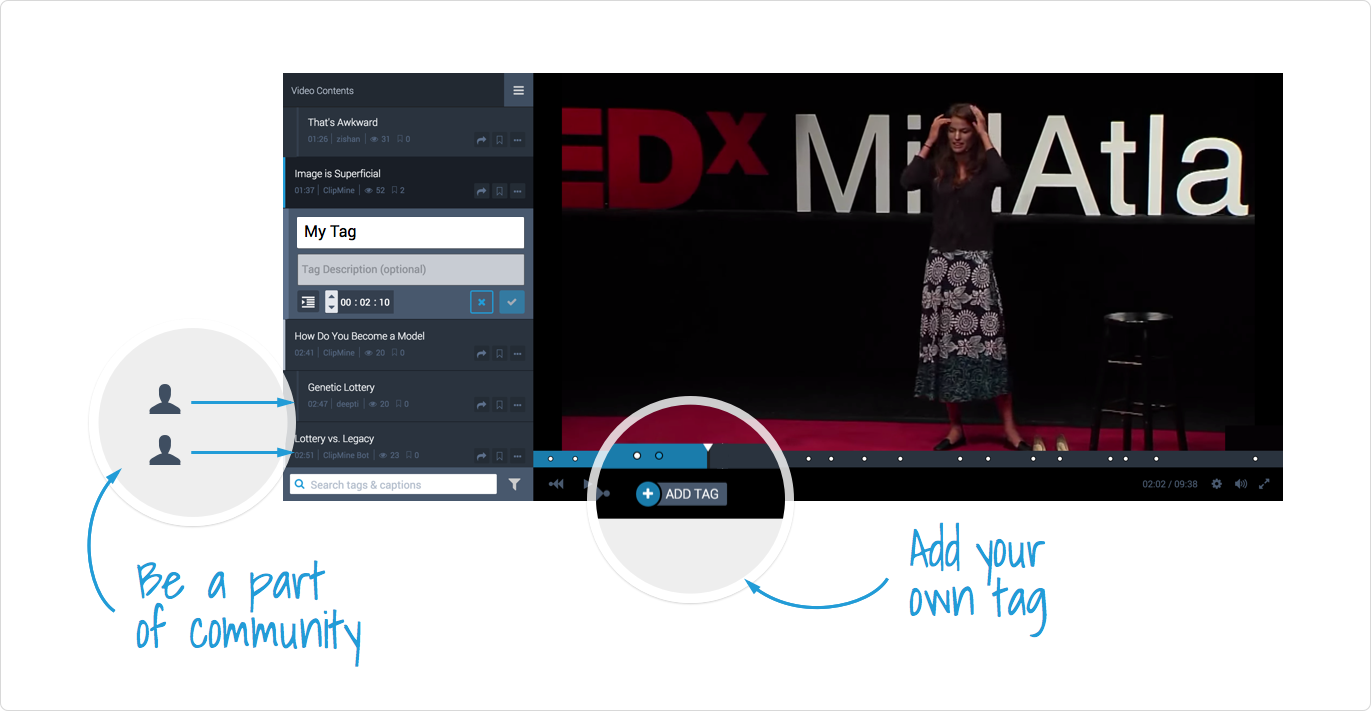Click the My Tag title field
This screenshot has height=711, width=1371.
tap(410, 232)
